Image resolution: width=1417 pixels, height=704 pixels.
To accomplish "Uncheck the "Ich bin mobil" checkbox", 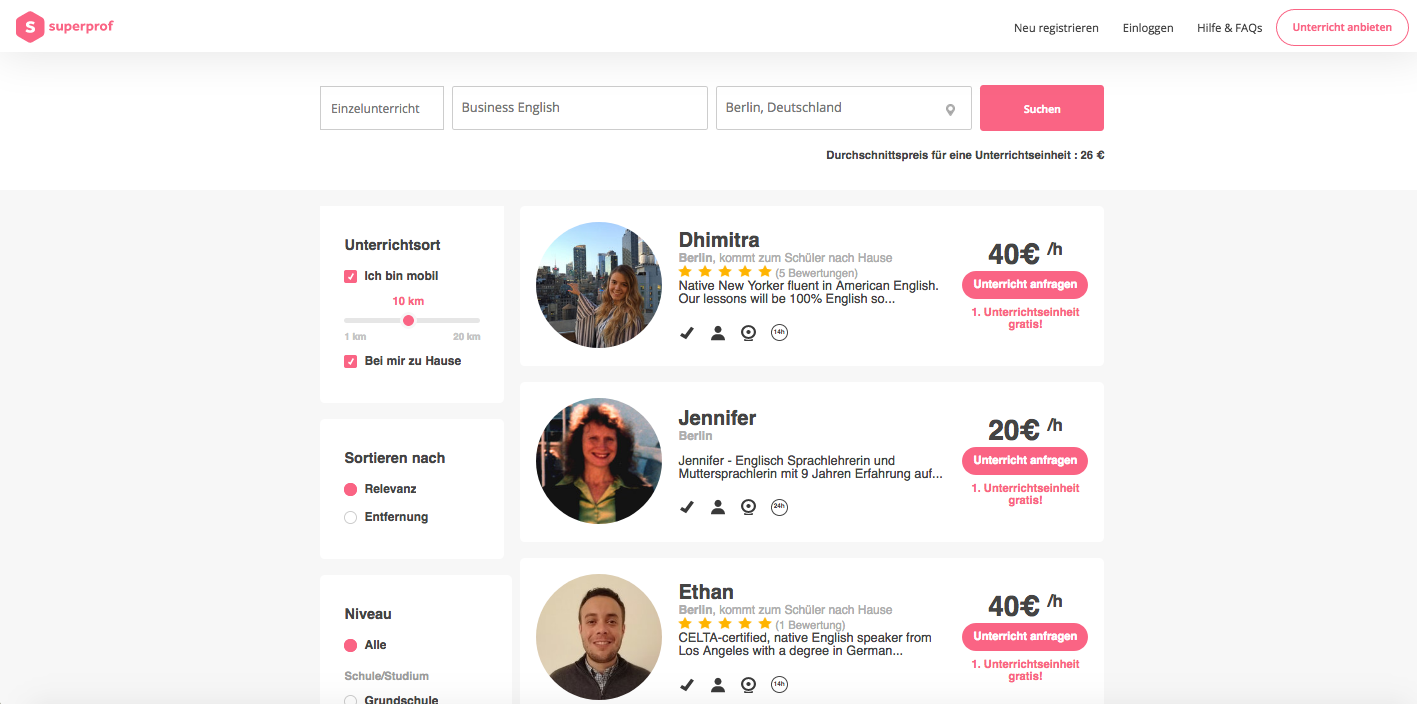I will point(351,276).
